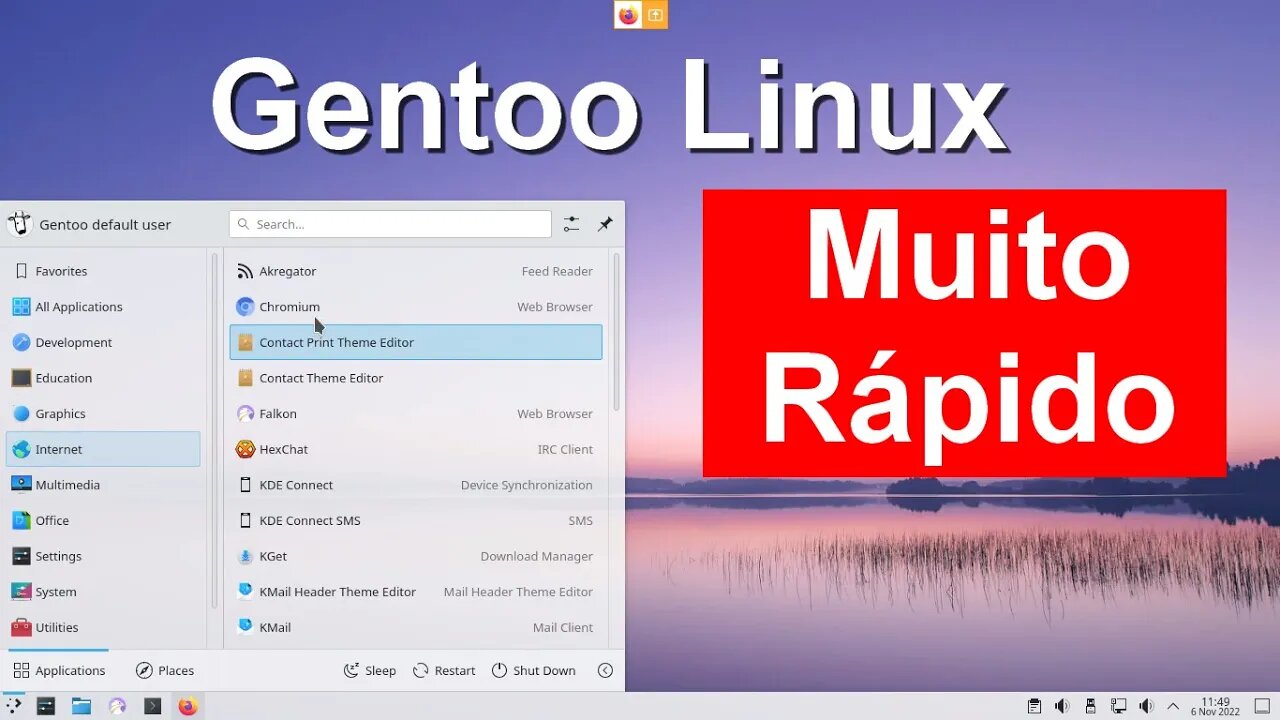Open KDE Connect SMS

pyautogui.click(x=416, y=521)
